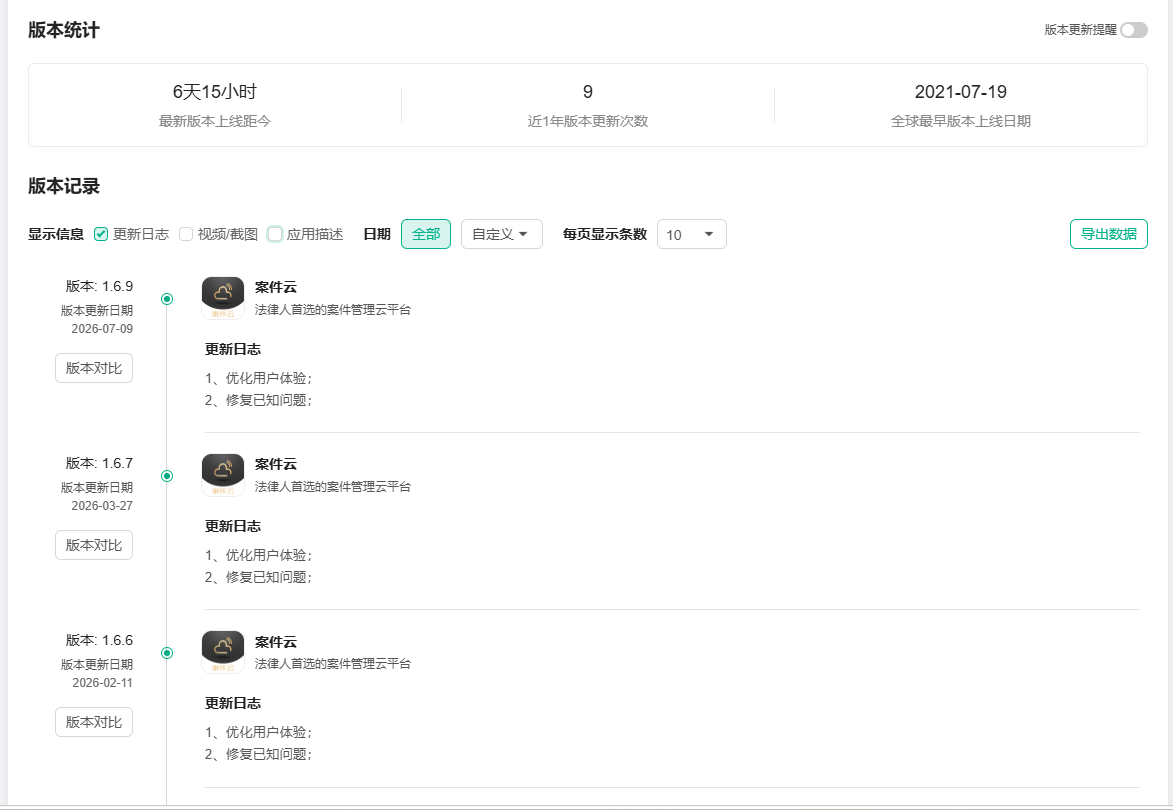This screenshot has width=1173, height=810.
Task: Click the timeline dot for version 1.6.9
Action: [167, 299]
